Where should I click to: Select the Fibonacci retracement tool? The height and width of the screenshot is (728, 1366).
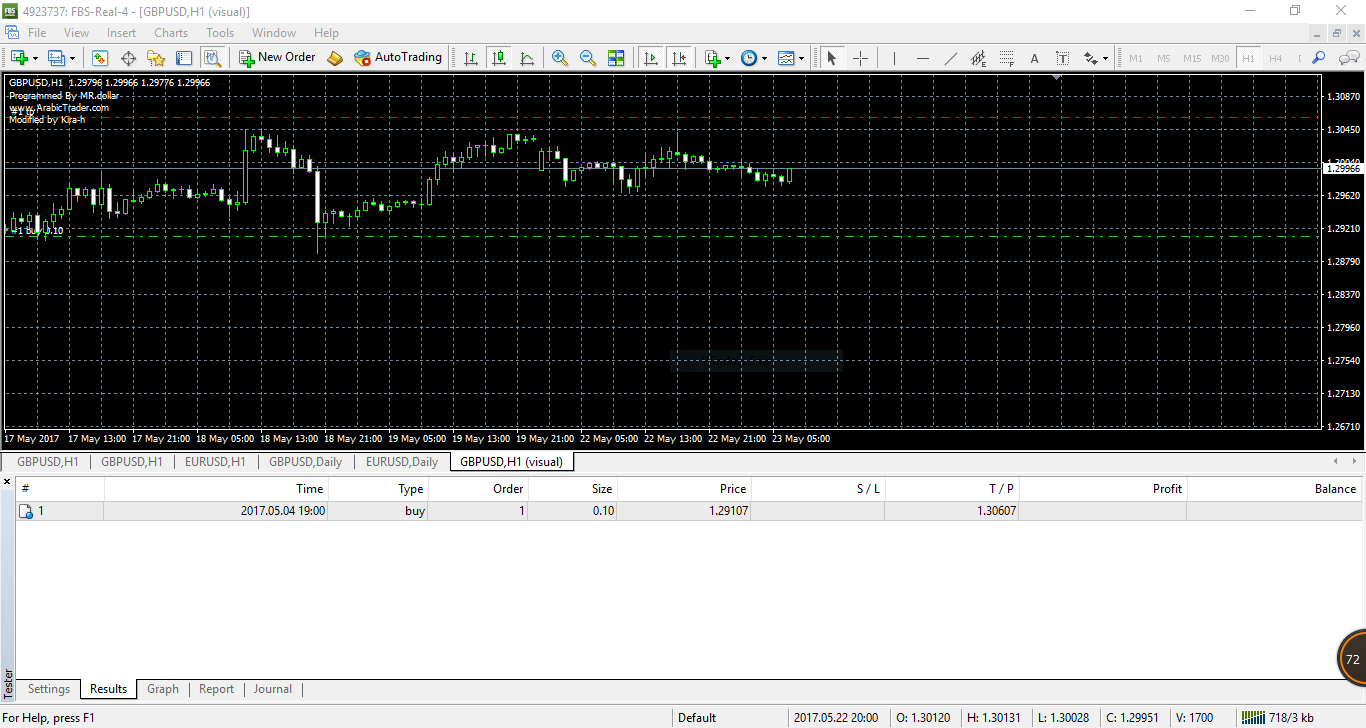[x=1006, y=58]
